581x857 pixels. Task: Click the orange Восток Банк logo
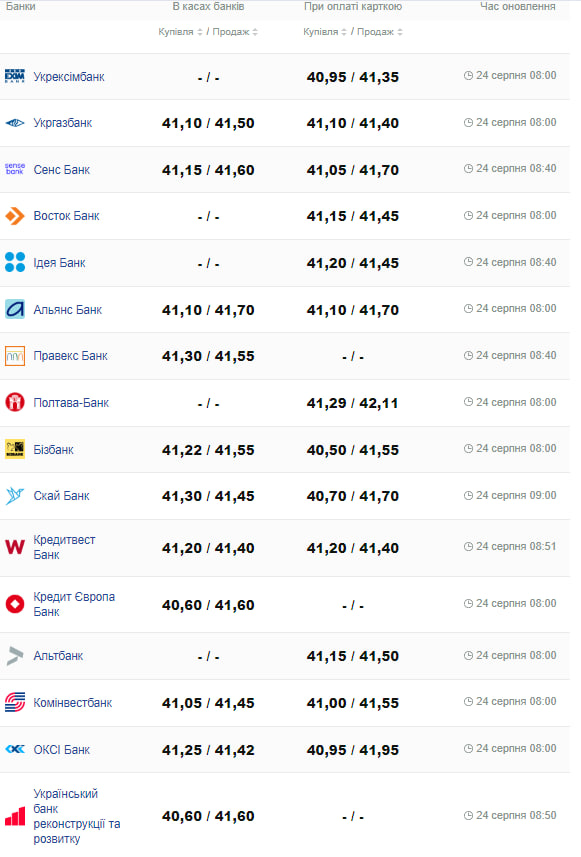point(15,216)
